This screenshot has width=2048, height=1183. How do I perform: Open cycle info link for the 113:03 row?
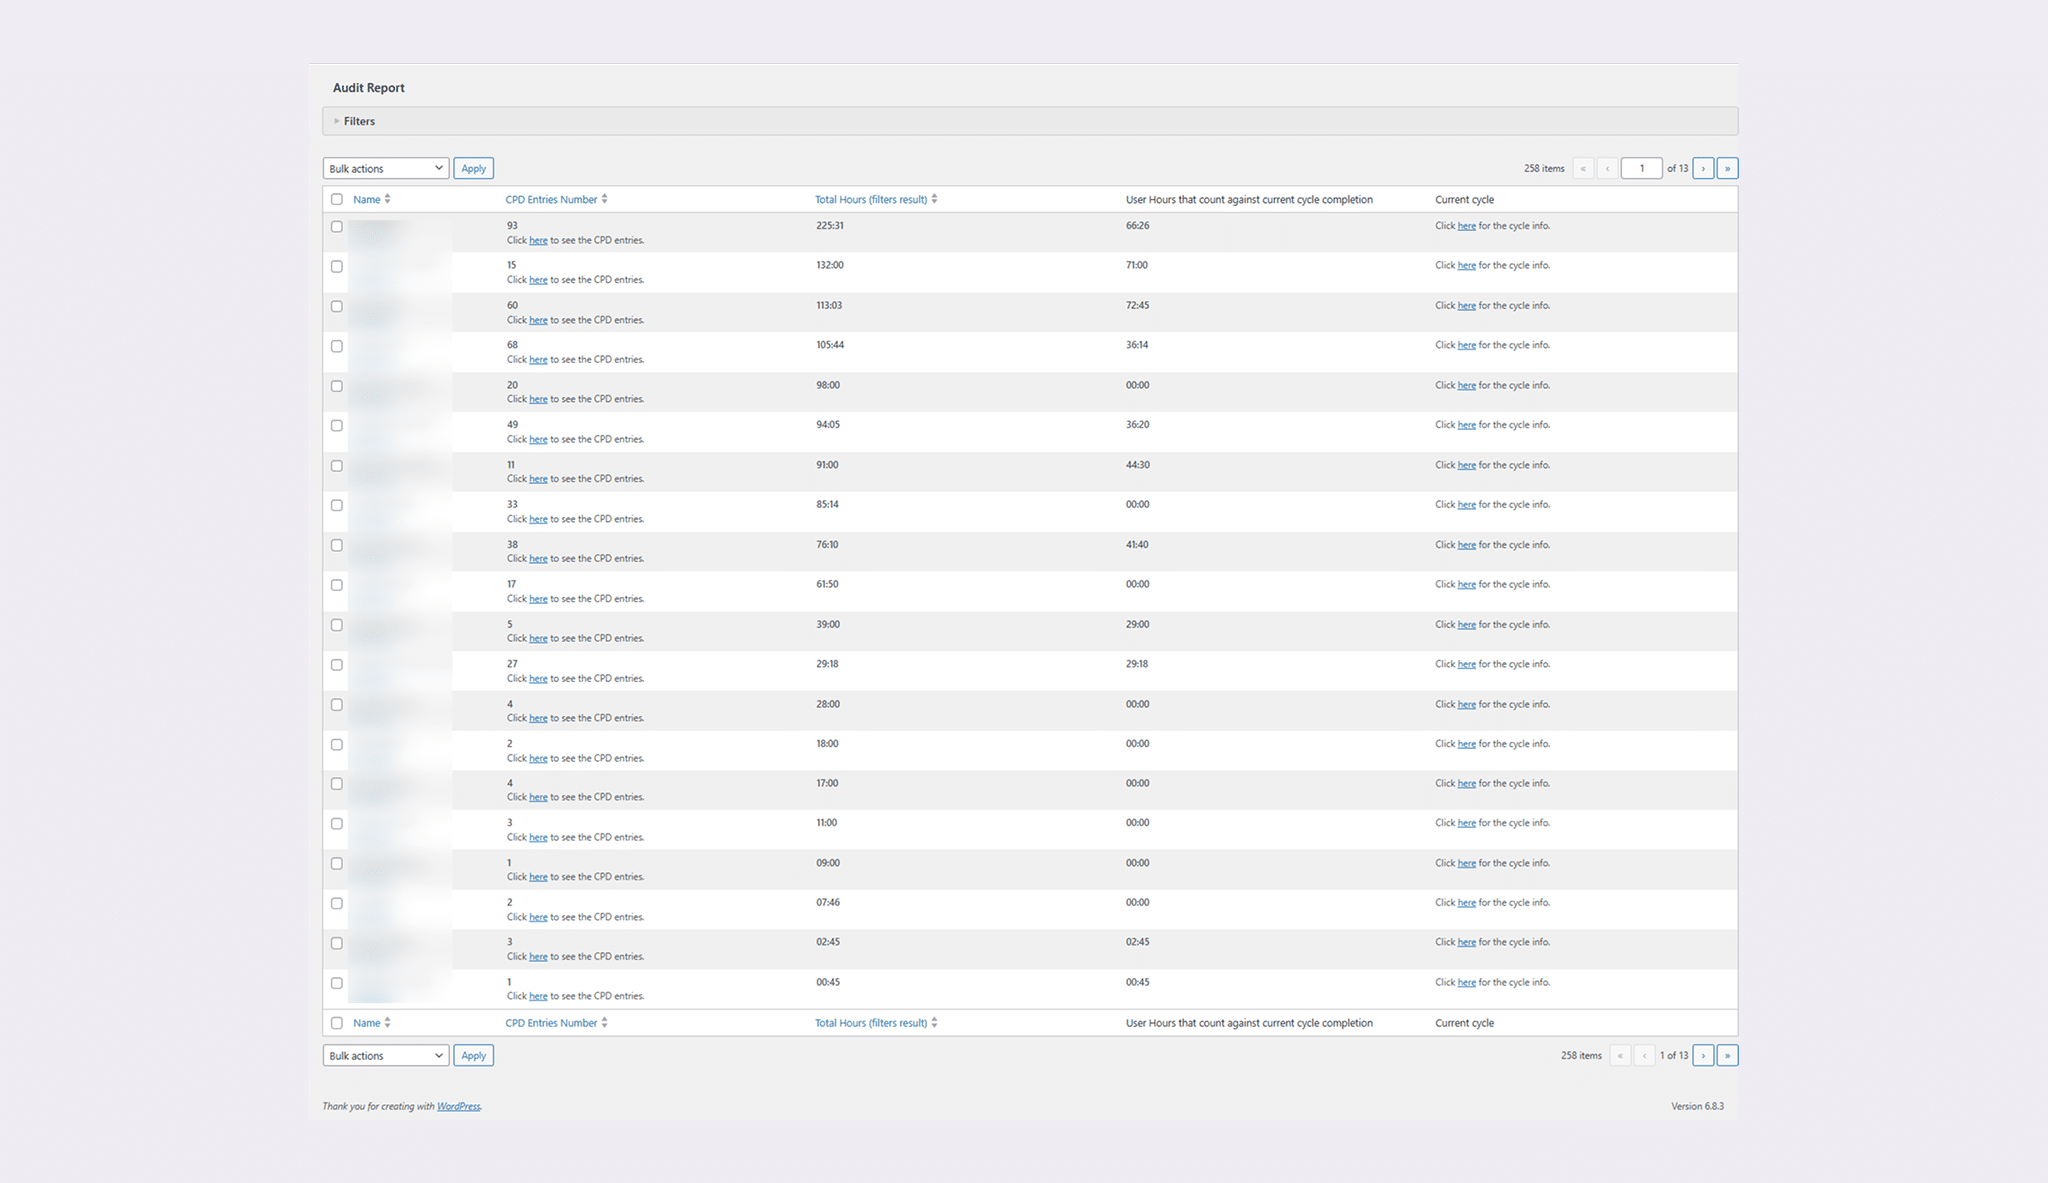click(1466, 306)
